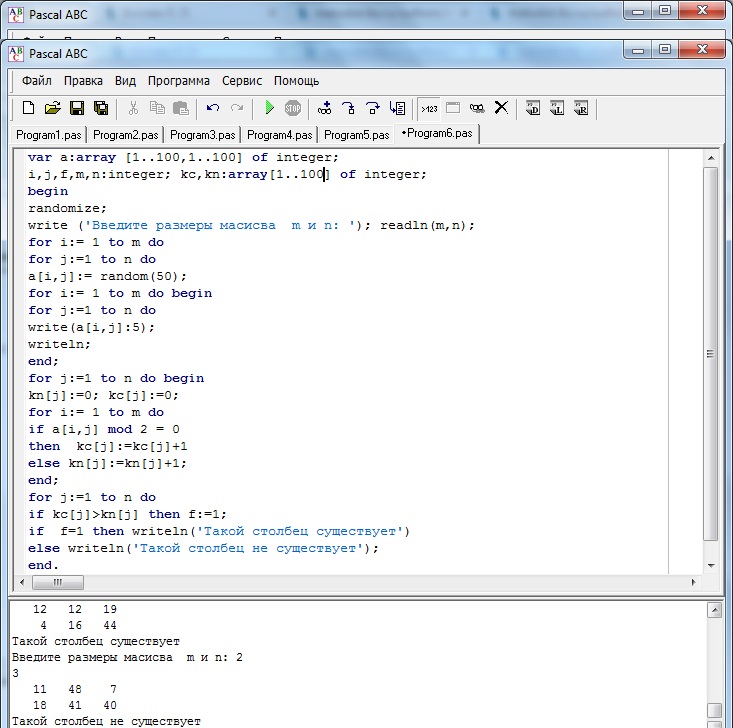Viewport: 733px width, 728px height.
Task: Switch to the Program4.pas tab
Action: pos(280,134)
